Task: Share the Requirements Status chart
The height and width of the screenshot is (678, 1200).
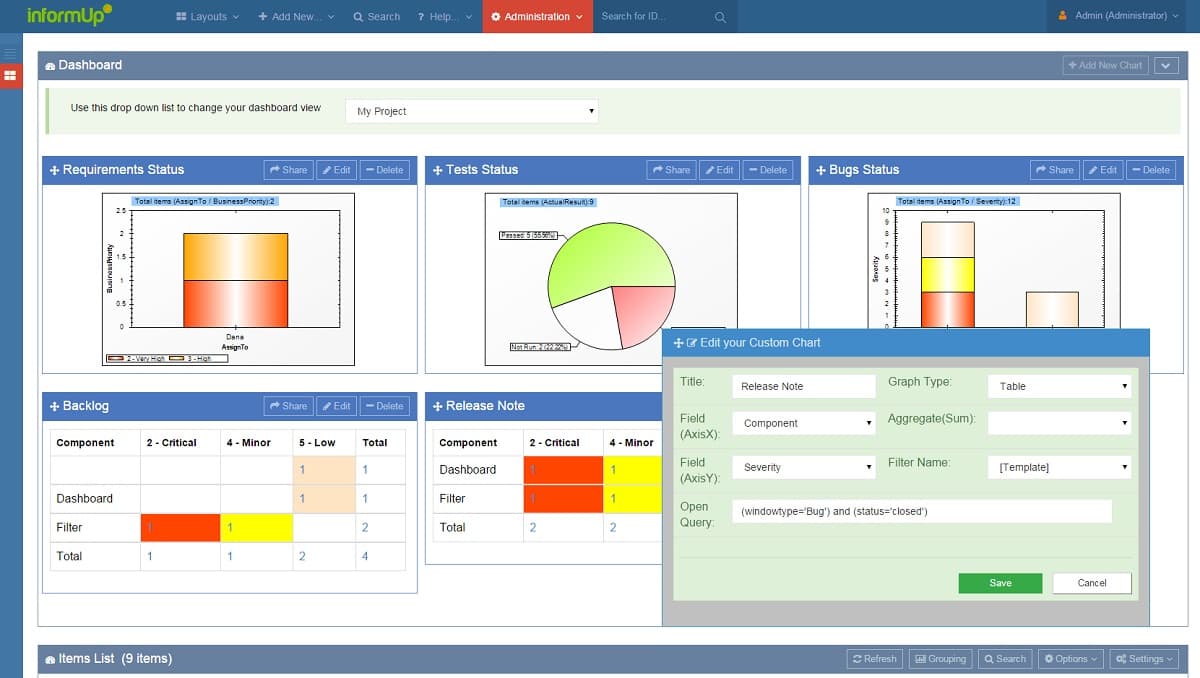Action: (x=288, y=170)
